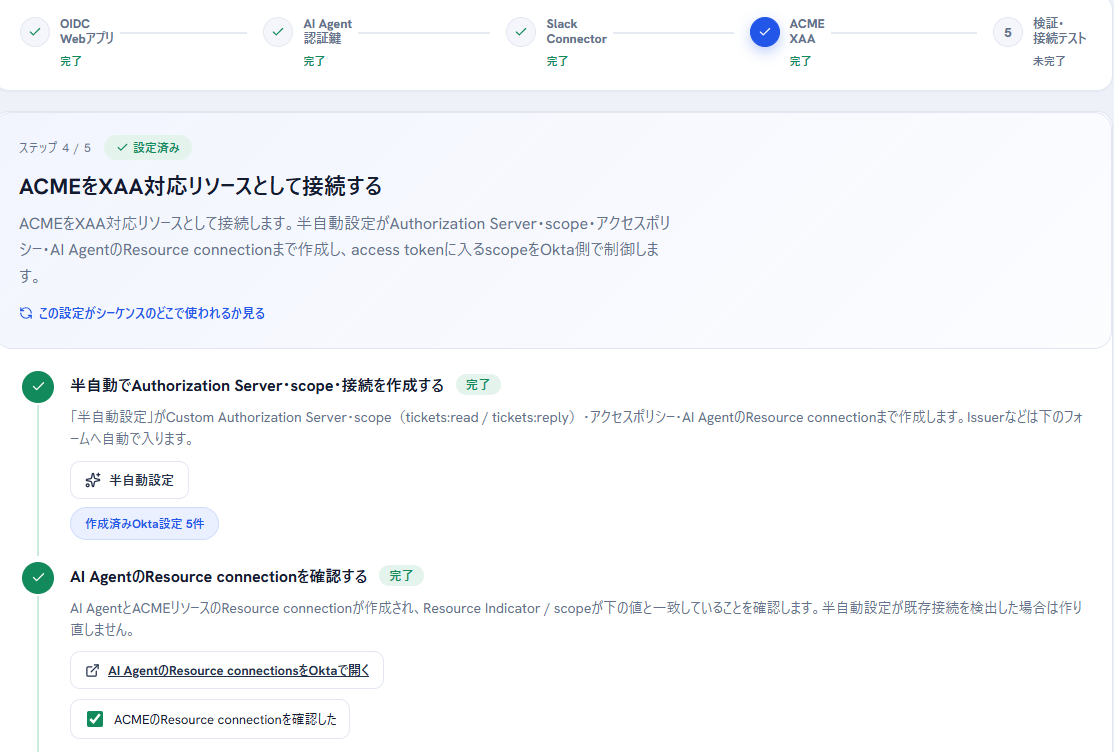Open 作成済みOkta設定 5件 pill
Image resolution: width=1114 pixels, height=752 pixels.
(x=144, y=524)
